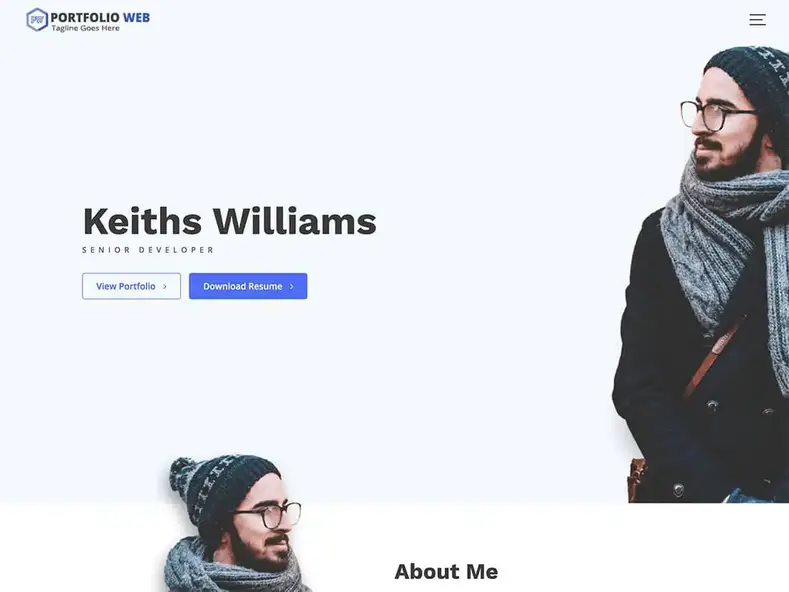Image resolution: width=789 pixels, height=592 pixels.
Task: Open the hamburger navigation menu
Action: click(757, 20)
